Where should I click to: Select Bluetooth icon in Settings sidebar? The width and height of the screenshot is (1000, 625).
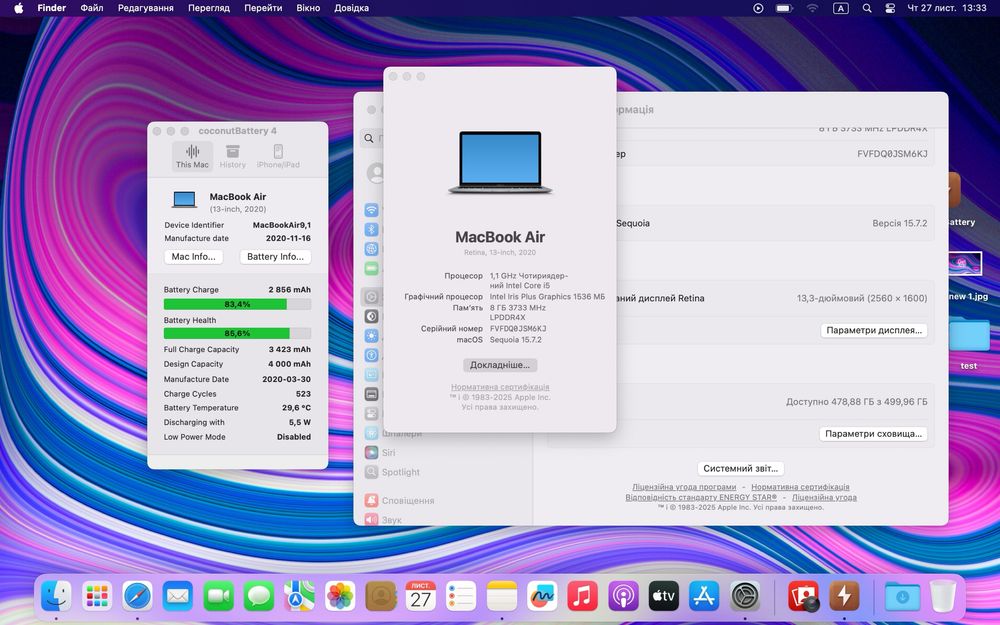tap(372, 230)
